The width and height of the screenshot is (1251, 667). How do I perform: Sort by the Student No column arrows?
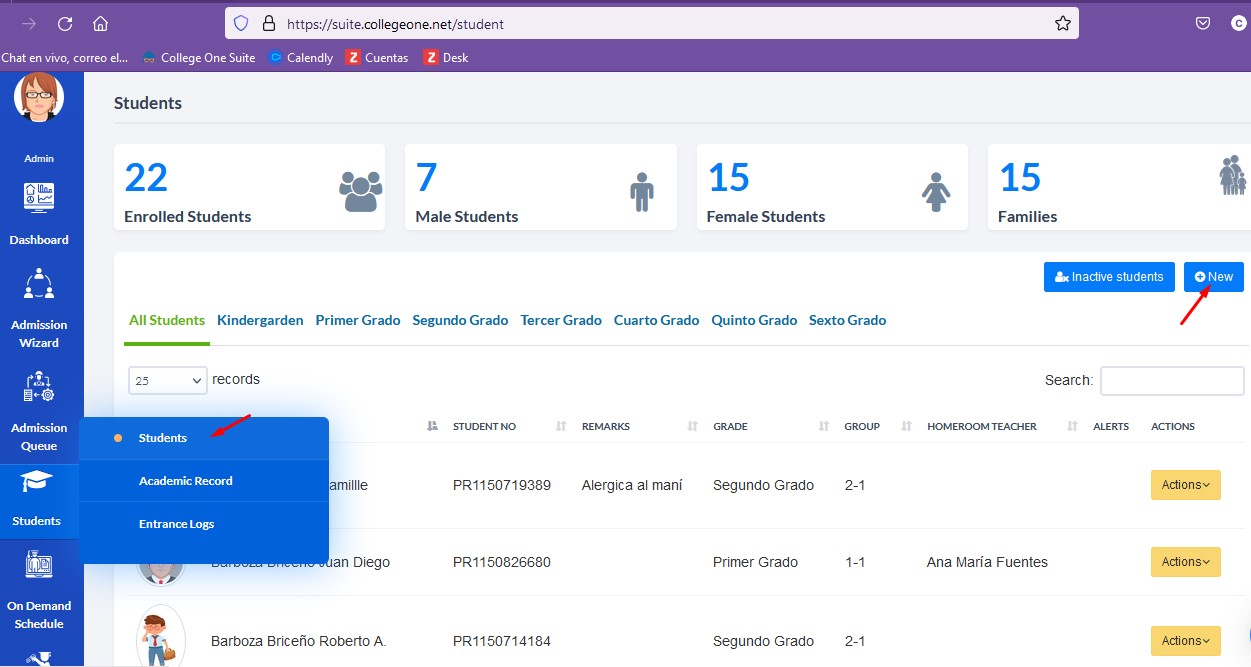pyautogui.click(x=561, y=426)
